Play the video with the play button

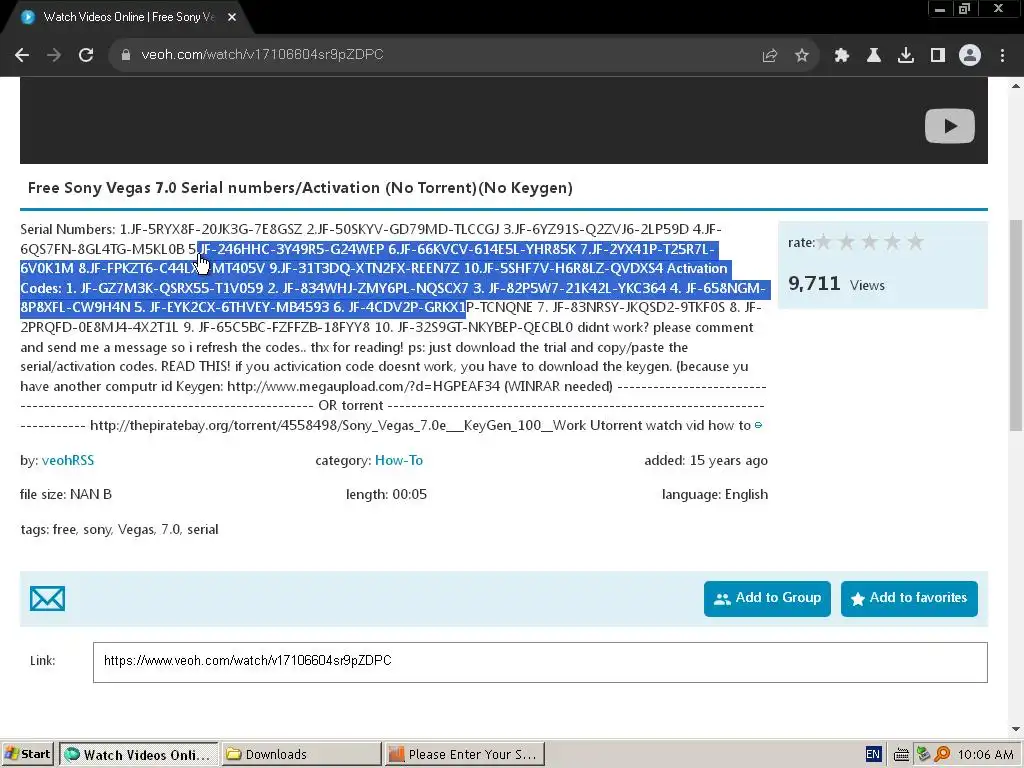pyautogui.click(x=950, y=125)
